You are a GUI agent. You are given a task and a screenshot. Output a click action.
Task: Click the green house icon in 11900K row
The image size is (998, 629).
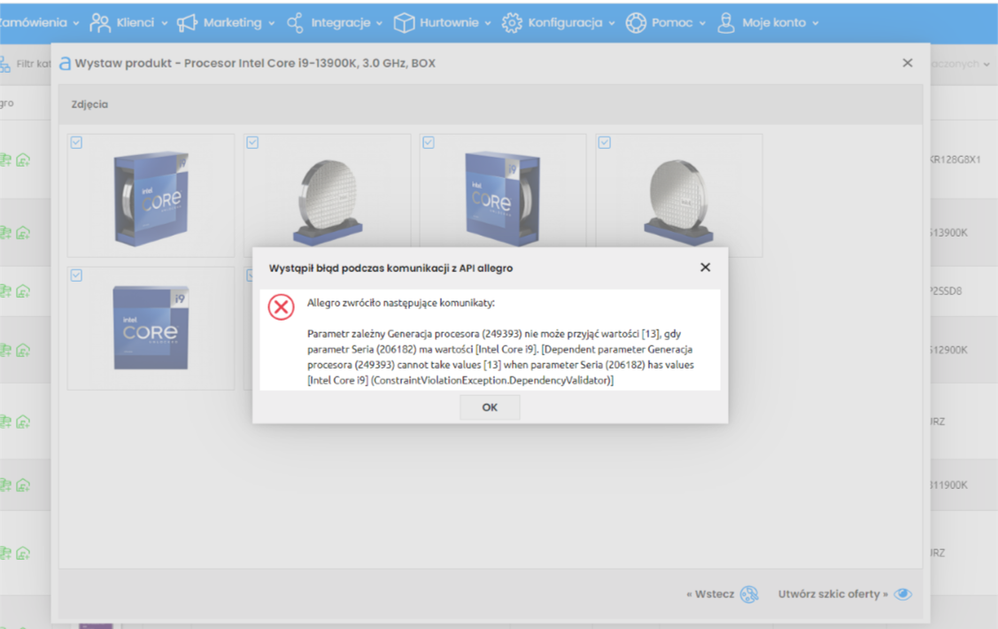23,485
